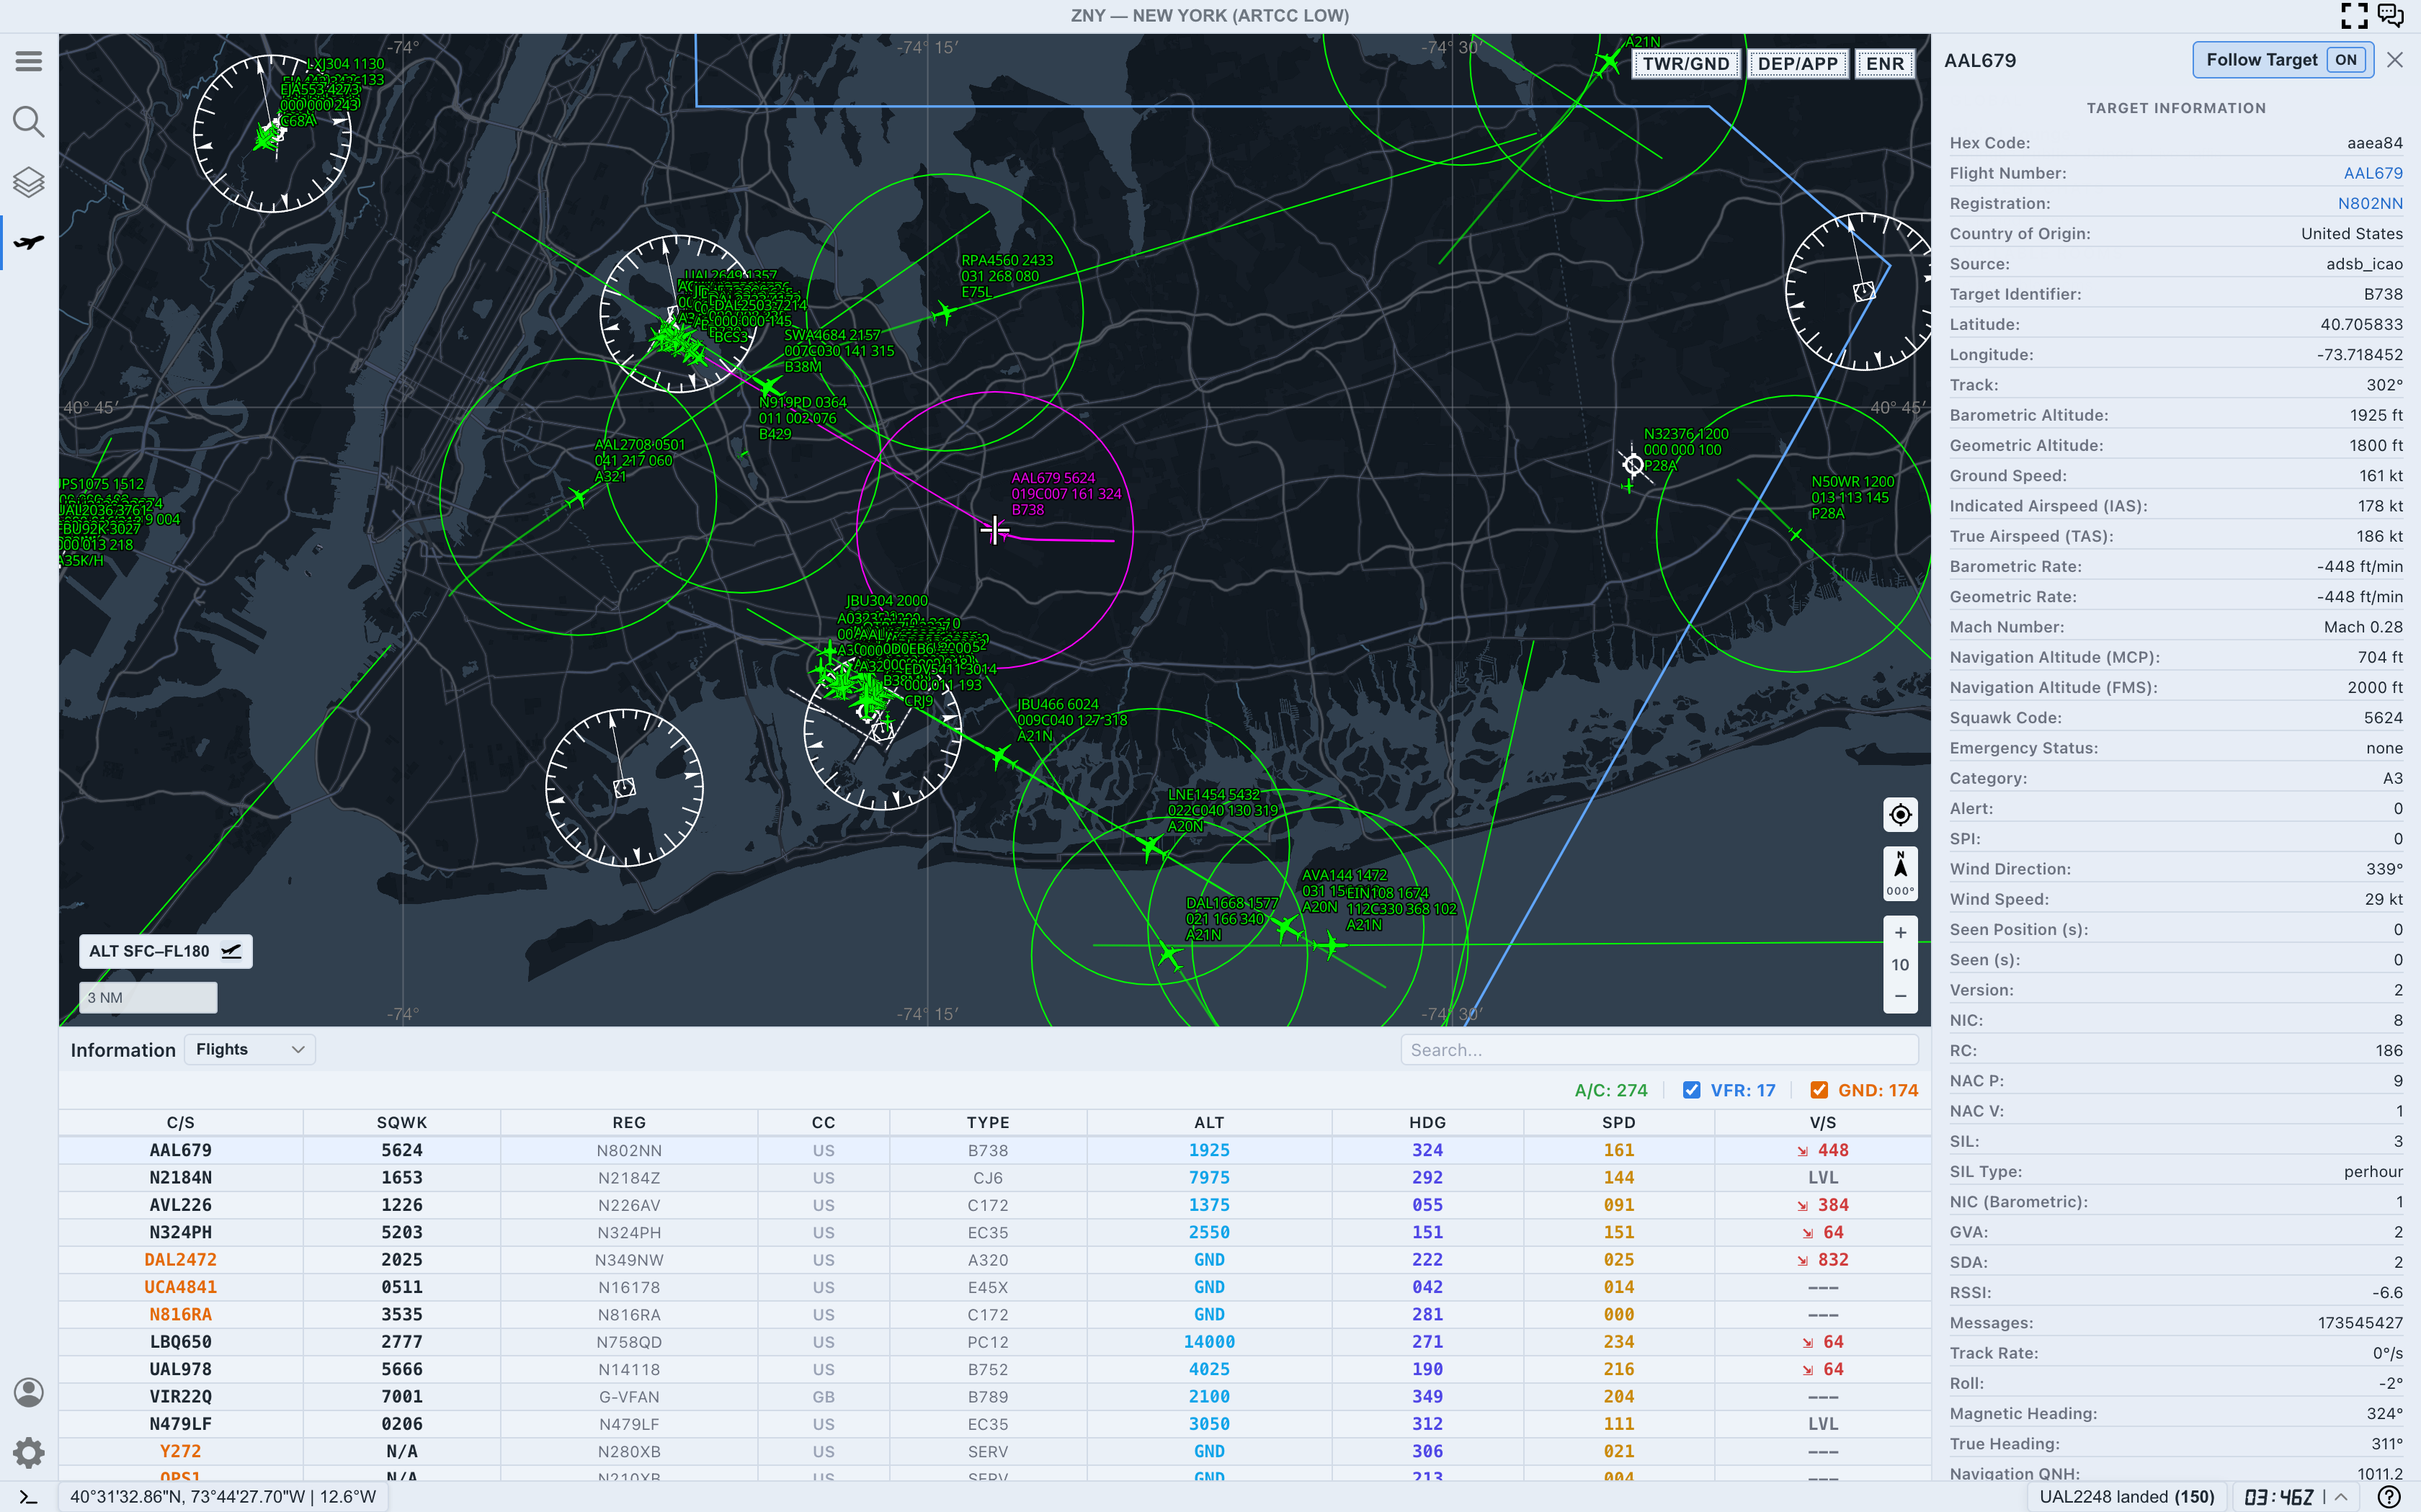Screen dimensions: 2421x1512
Task: Expand the chevron beside the clock
Action: pos(2341,1497)
